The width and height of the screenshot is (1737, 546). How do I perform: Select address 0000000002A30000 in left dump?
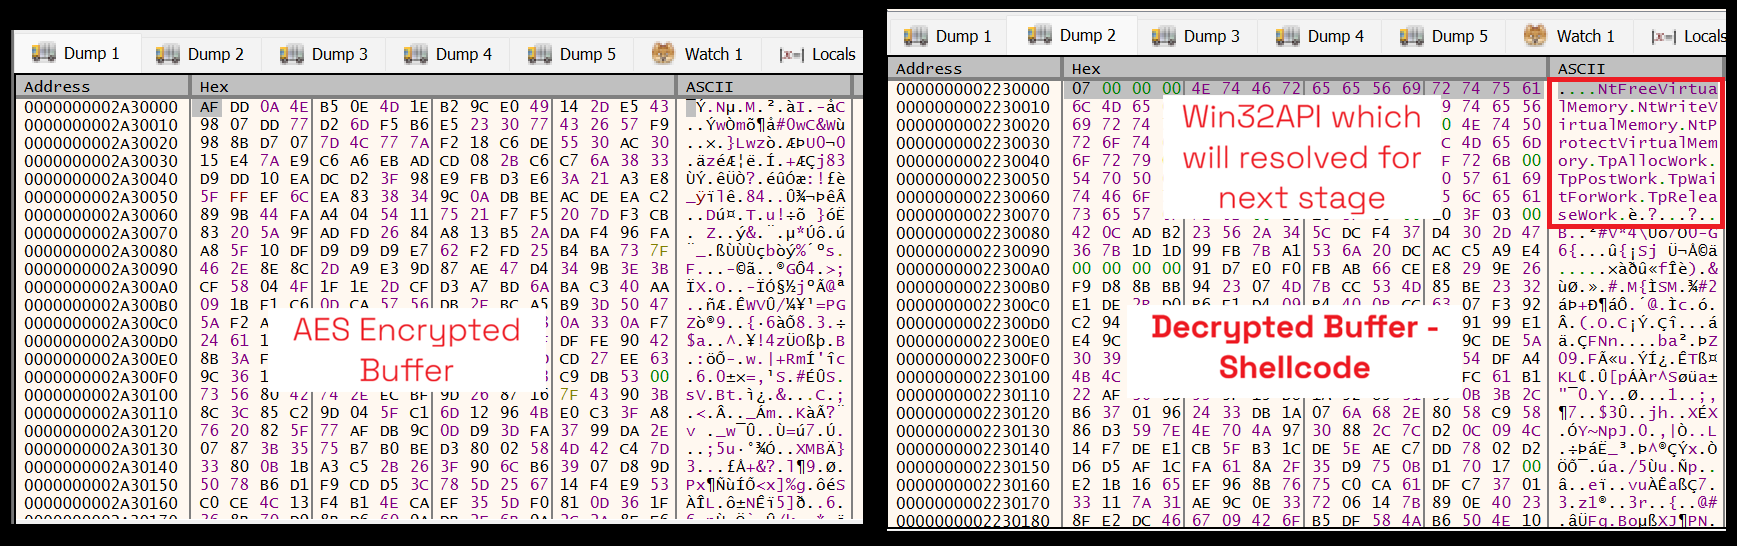pyautogui.click(x=101, y=107)
